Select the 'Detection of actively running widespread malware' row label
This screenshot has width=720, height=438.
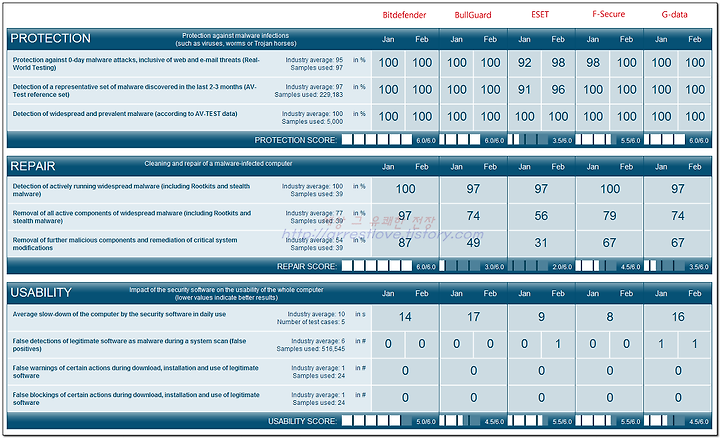point(131,190)
